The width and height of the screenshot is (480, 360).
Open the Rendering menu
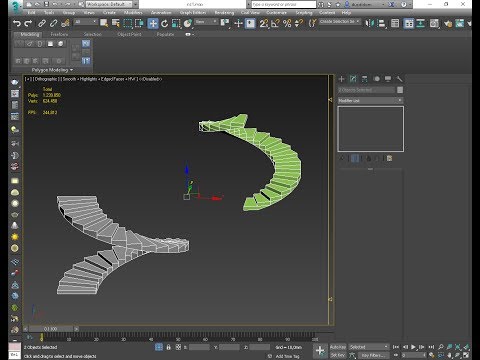coord(224,13)
